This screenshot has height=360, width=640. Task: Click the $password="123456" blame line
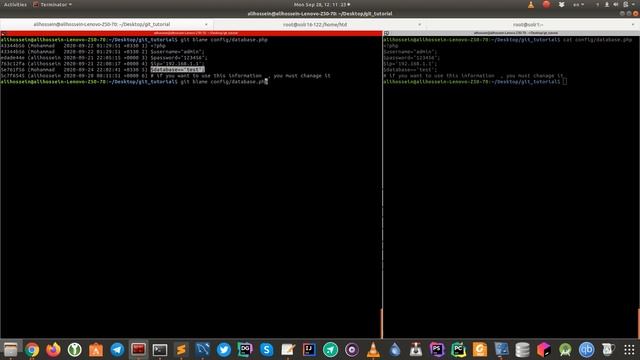click(104, 58)
